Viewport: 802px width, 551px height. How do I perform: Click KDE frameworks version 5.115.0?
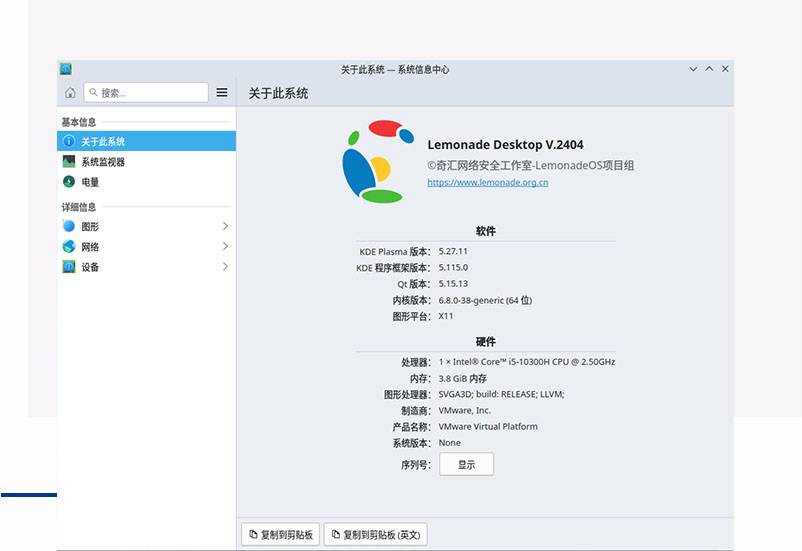[453, 268]
